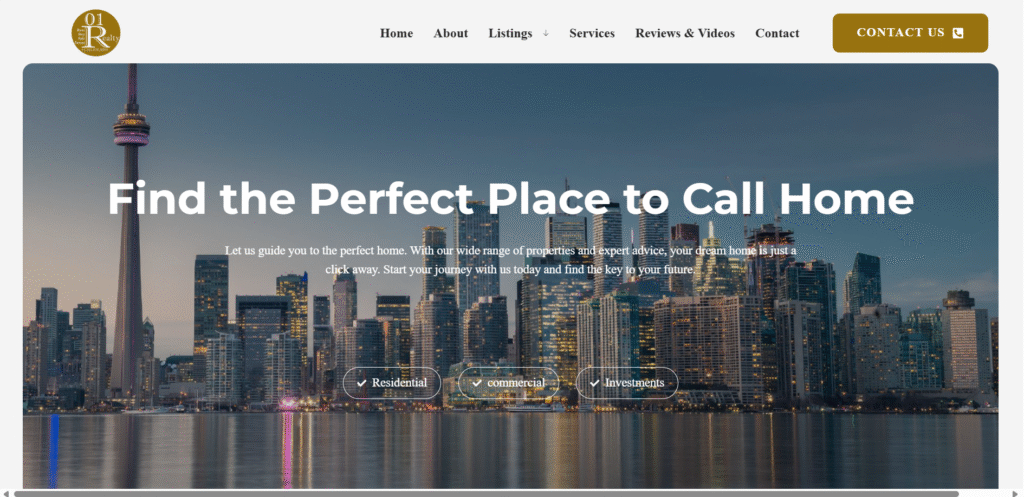Open the About page
This screenshot has width=1024, height=497.
pos(451,33)
